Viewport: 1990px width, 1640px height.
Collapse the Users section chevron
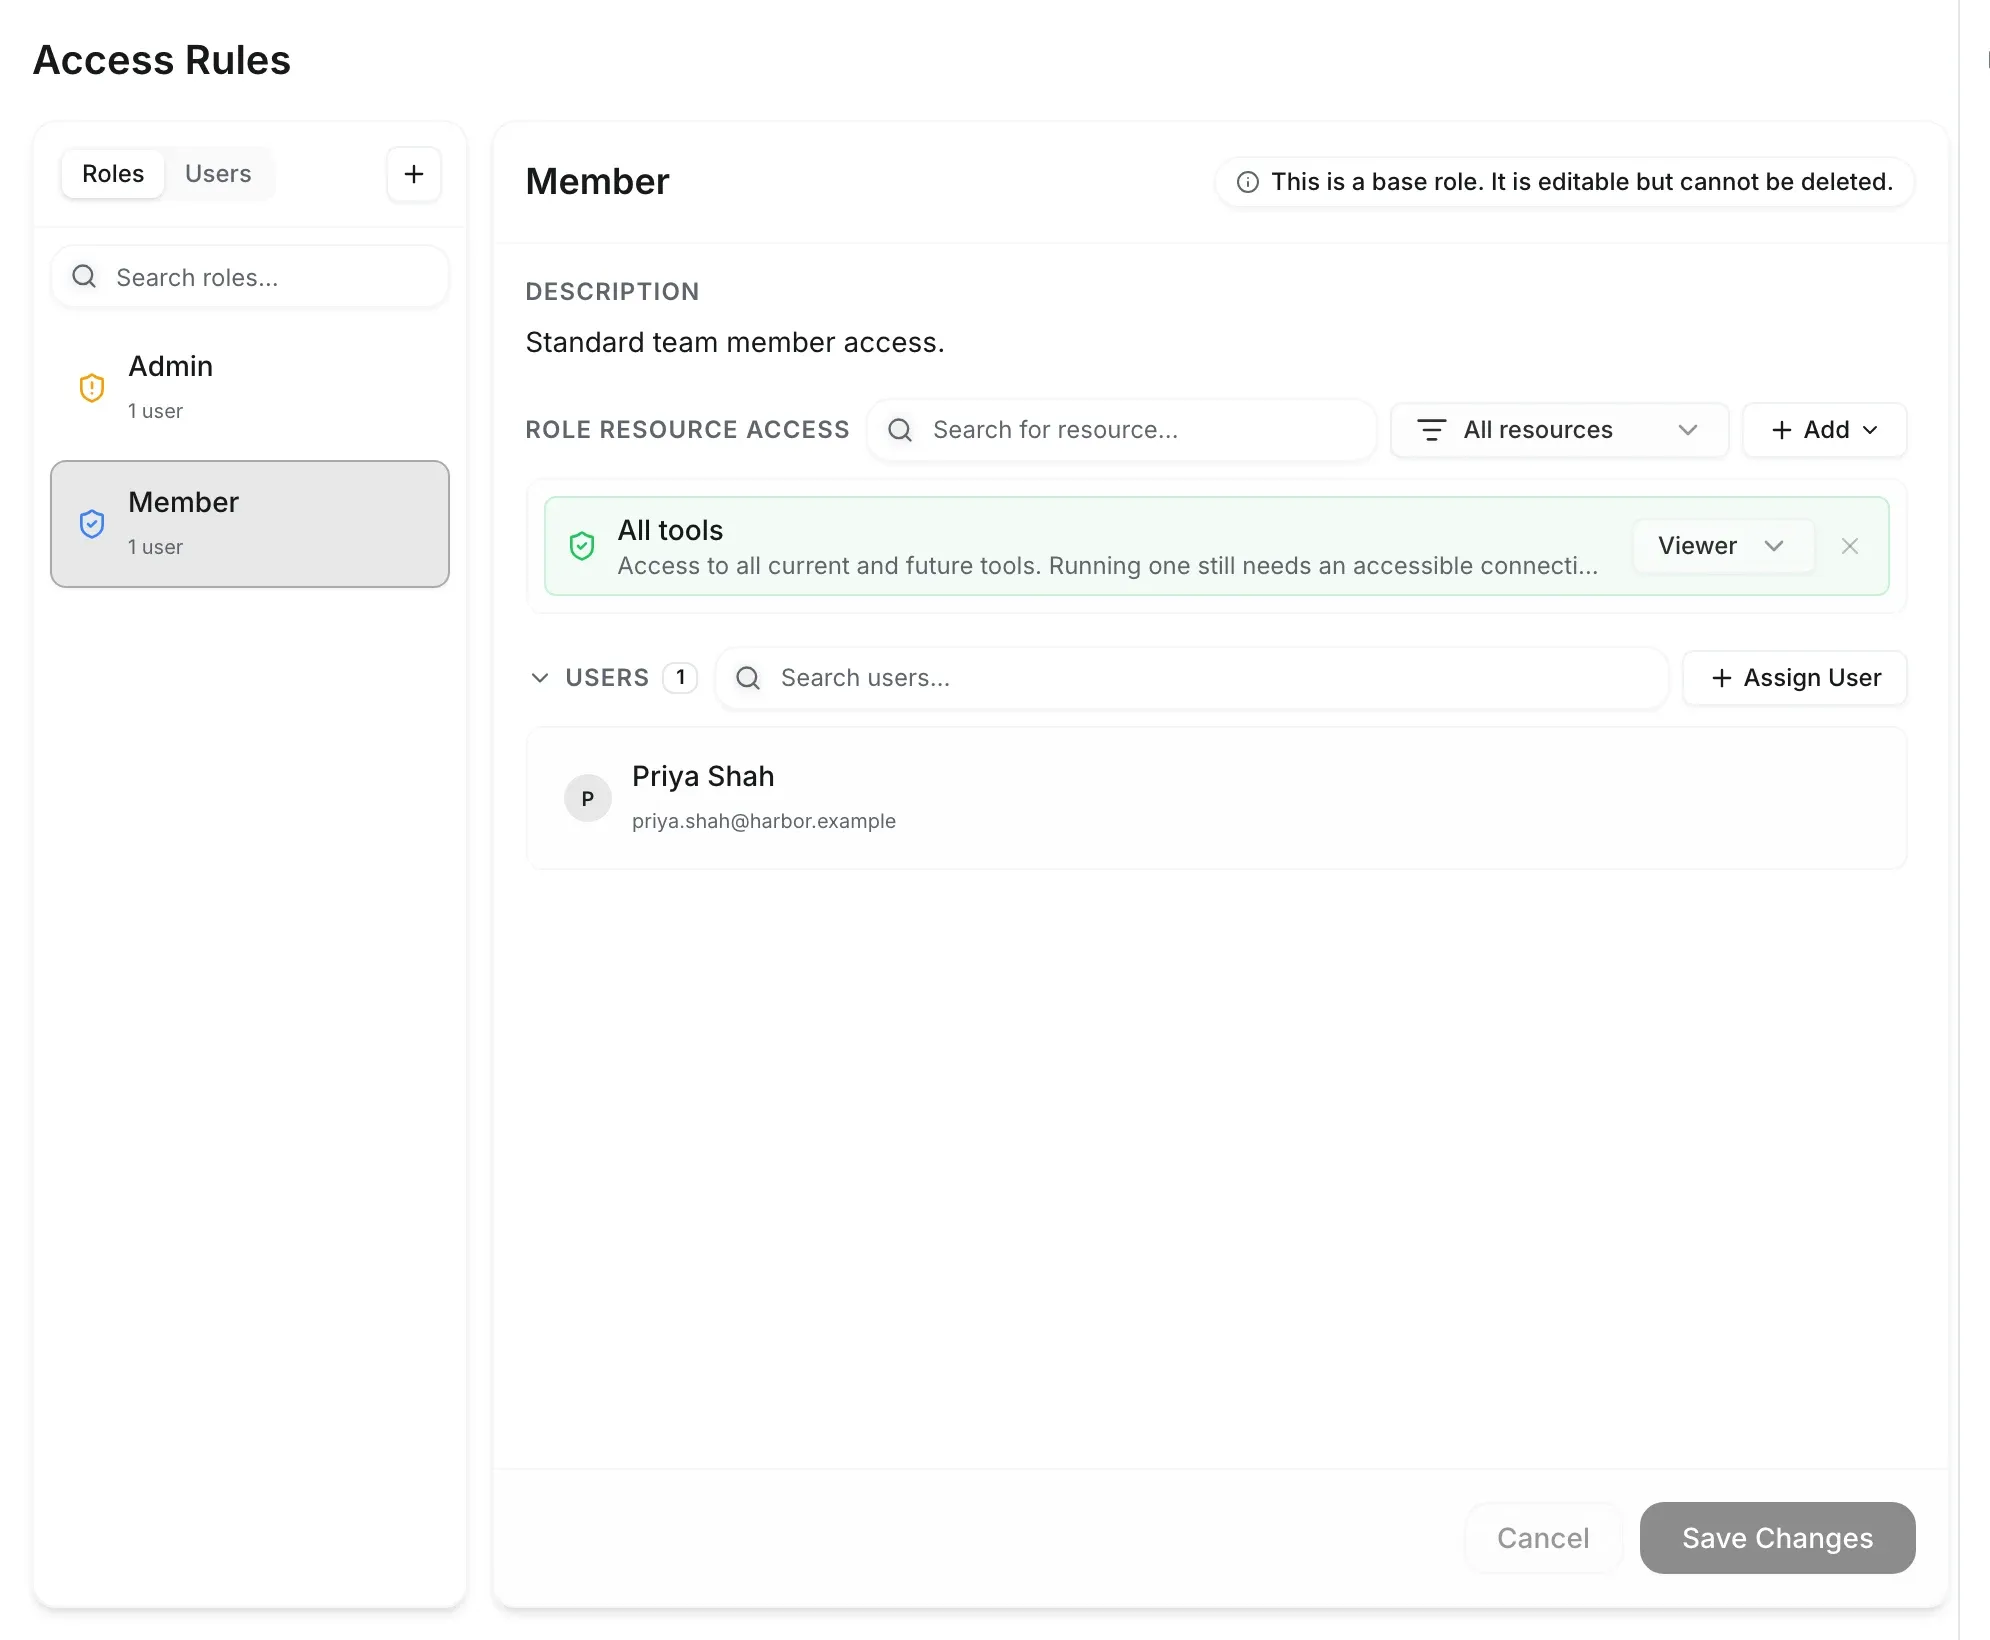(x=540, y=678)
